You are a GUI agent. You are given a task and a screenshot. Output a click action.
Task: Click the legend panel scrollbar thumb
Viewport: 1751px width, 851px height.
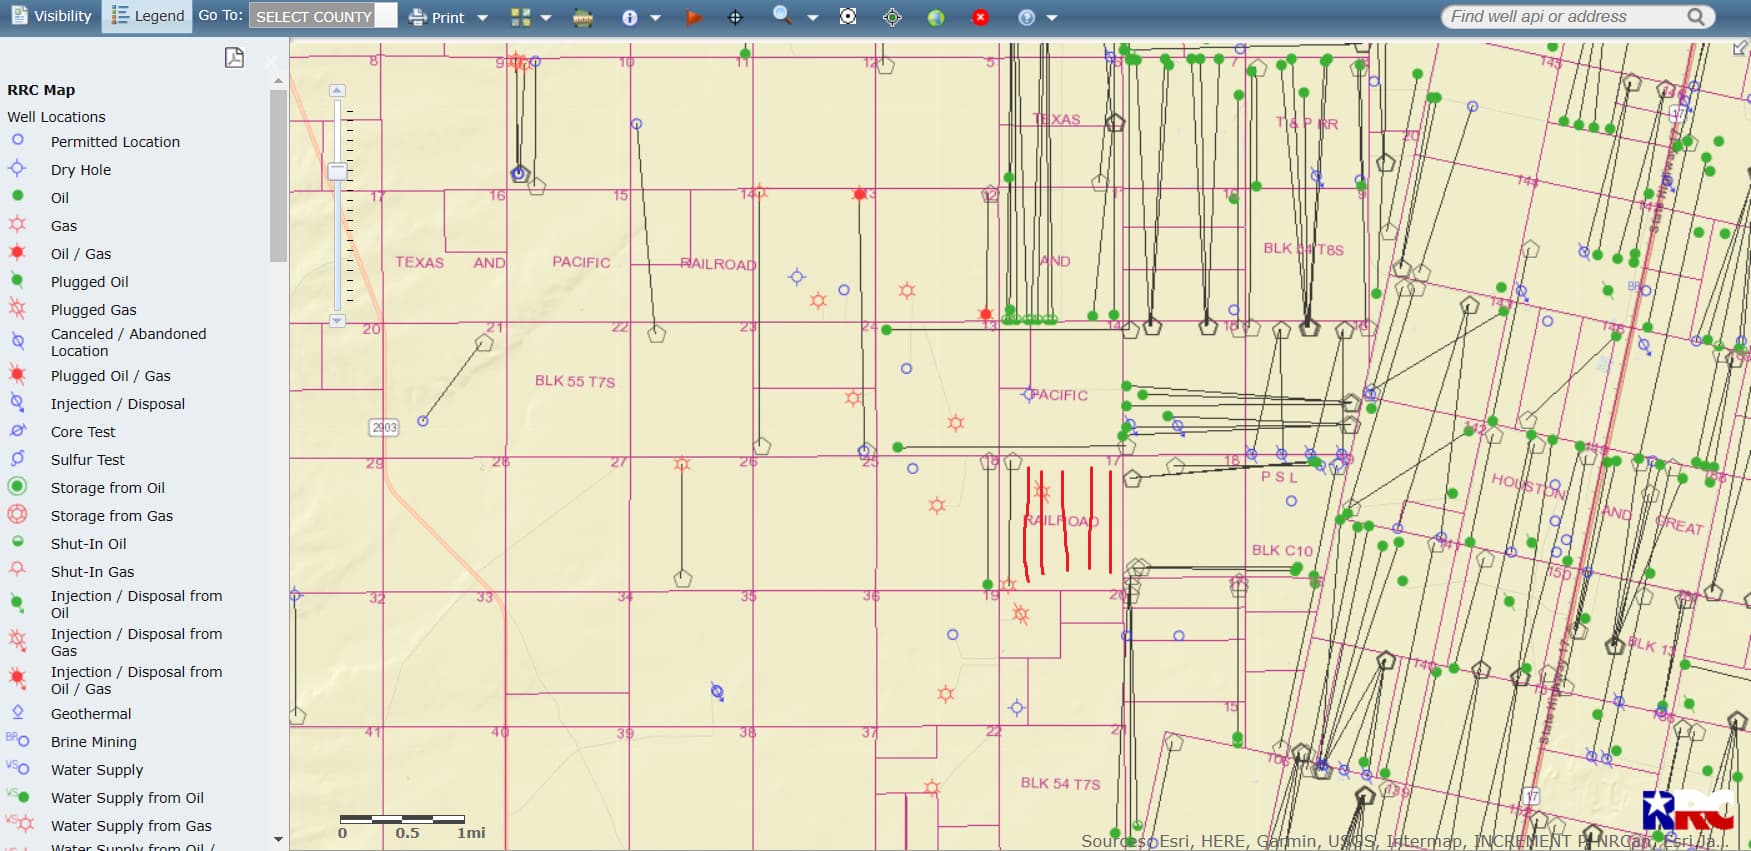(x=278, y=176)
